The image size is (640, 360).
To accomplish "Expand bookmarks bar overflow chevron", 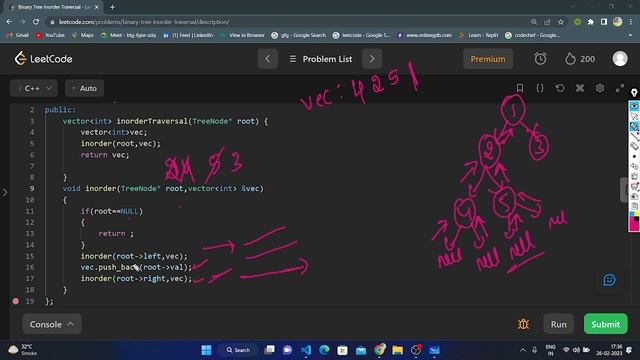I will click(631, 35).
